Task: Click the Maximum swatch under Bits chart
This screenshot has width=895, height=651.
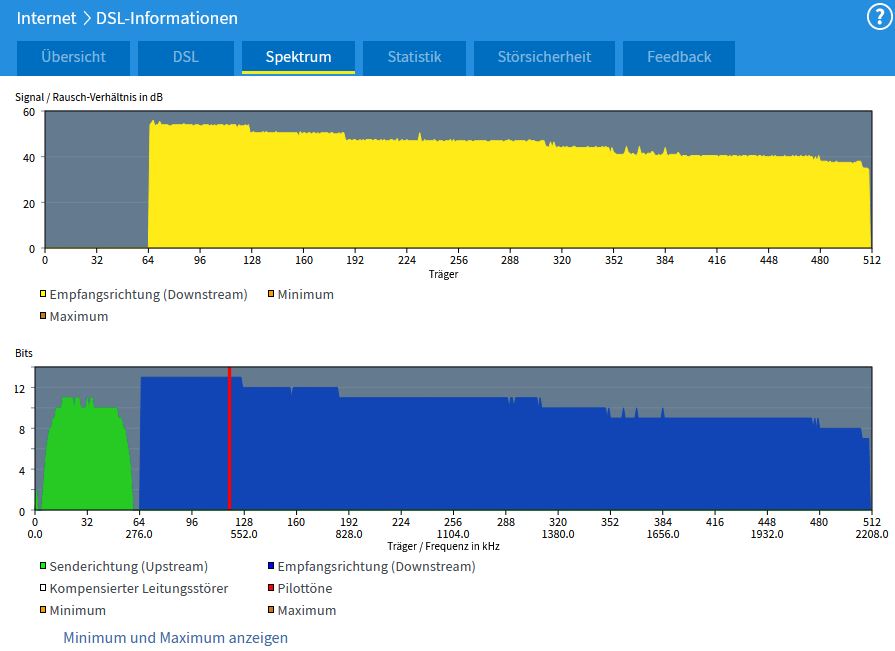Action: point(271,610)
